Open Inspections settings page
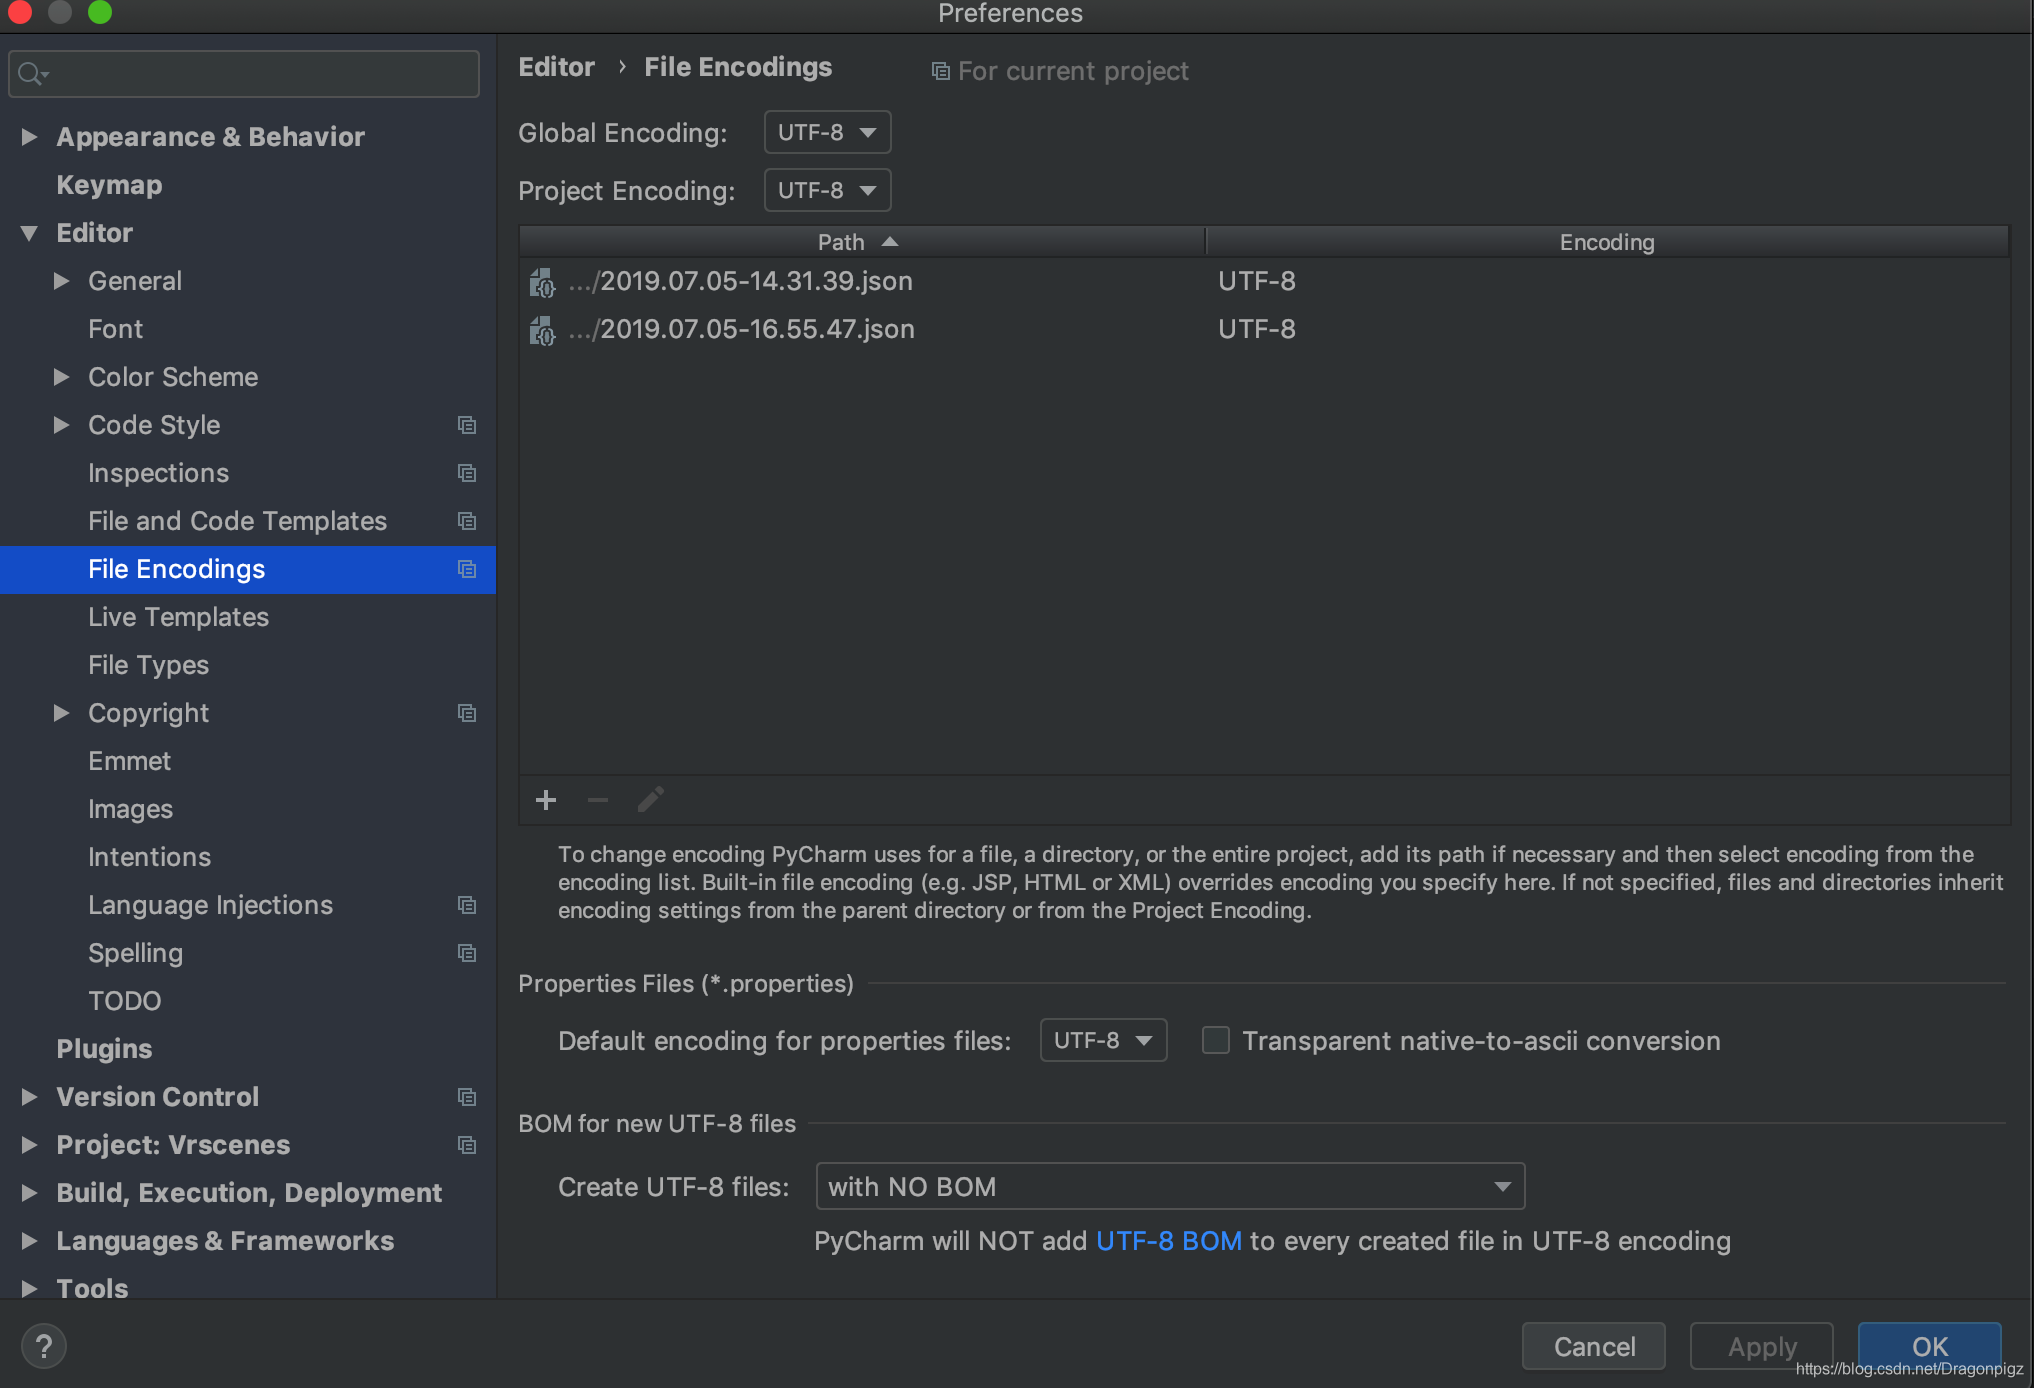2034x1388 pixels. [x=158, y=473]
